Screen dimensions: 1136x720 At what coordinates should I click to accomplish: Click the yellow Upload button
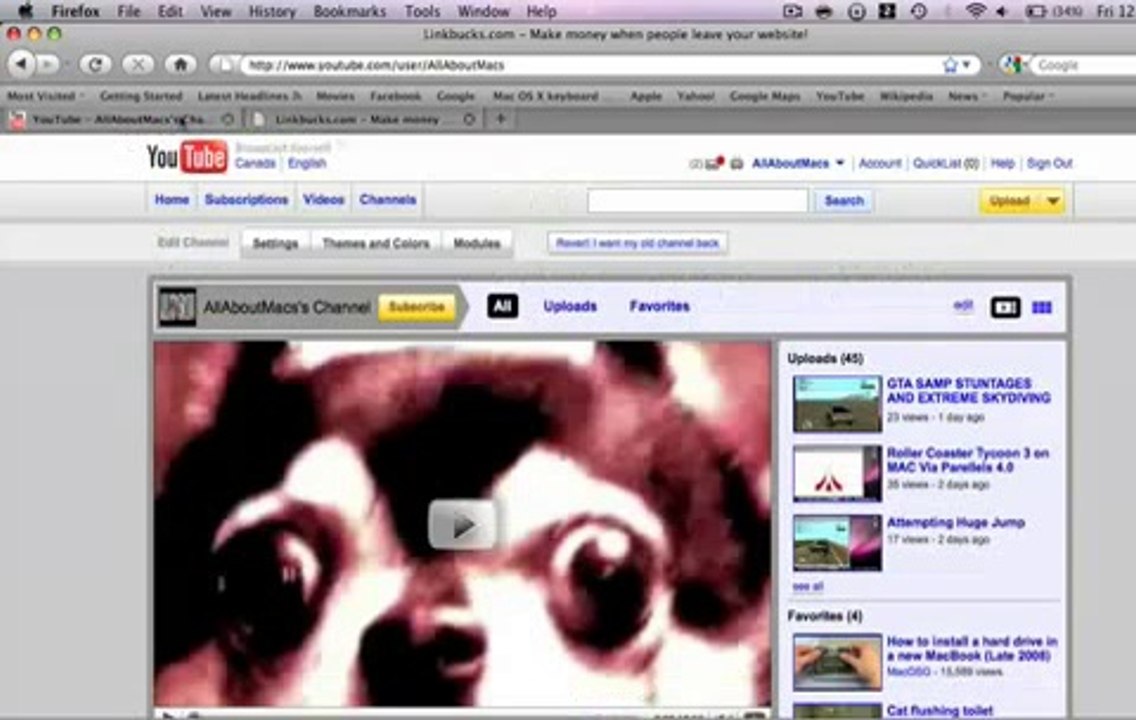pos(1010,201)
